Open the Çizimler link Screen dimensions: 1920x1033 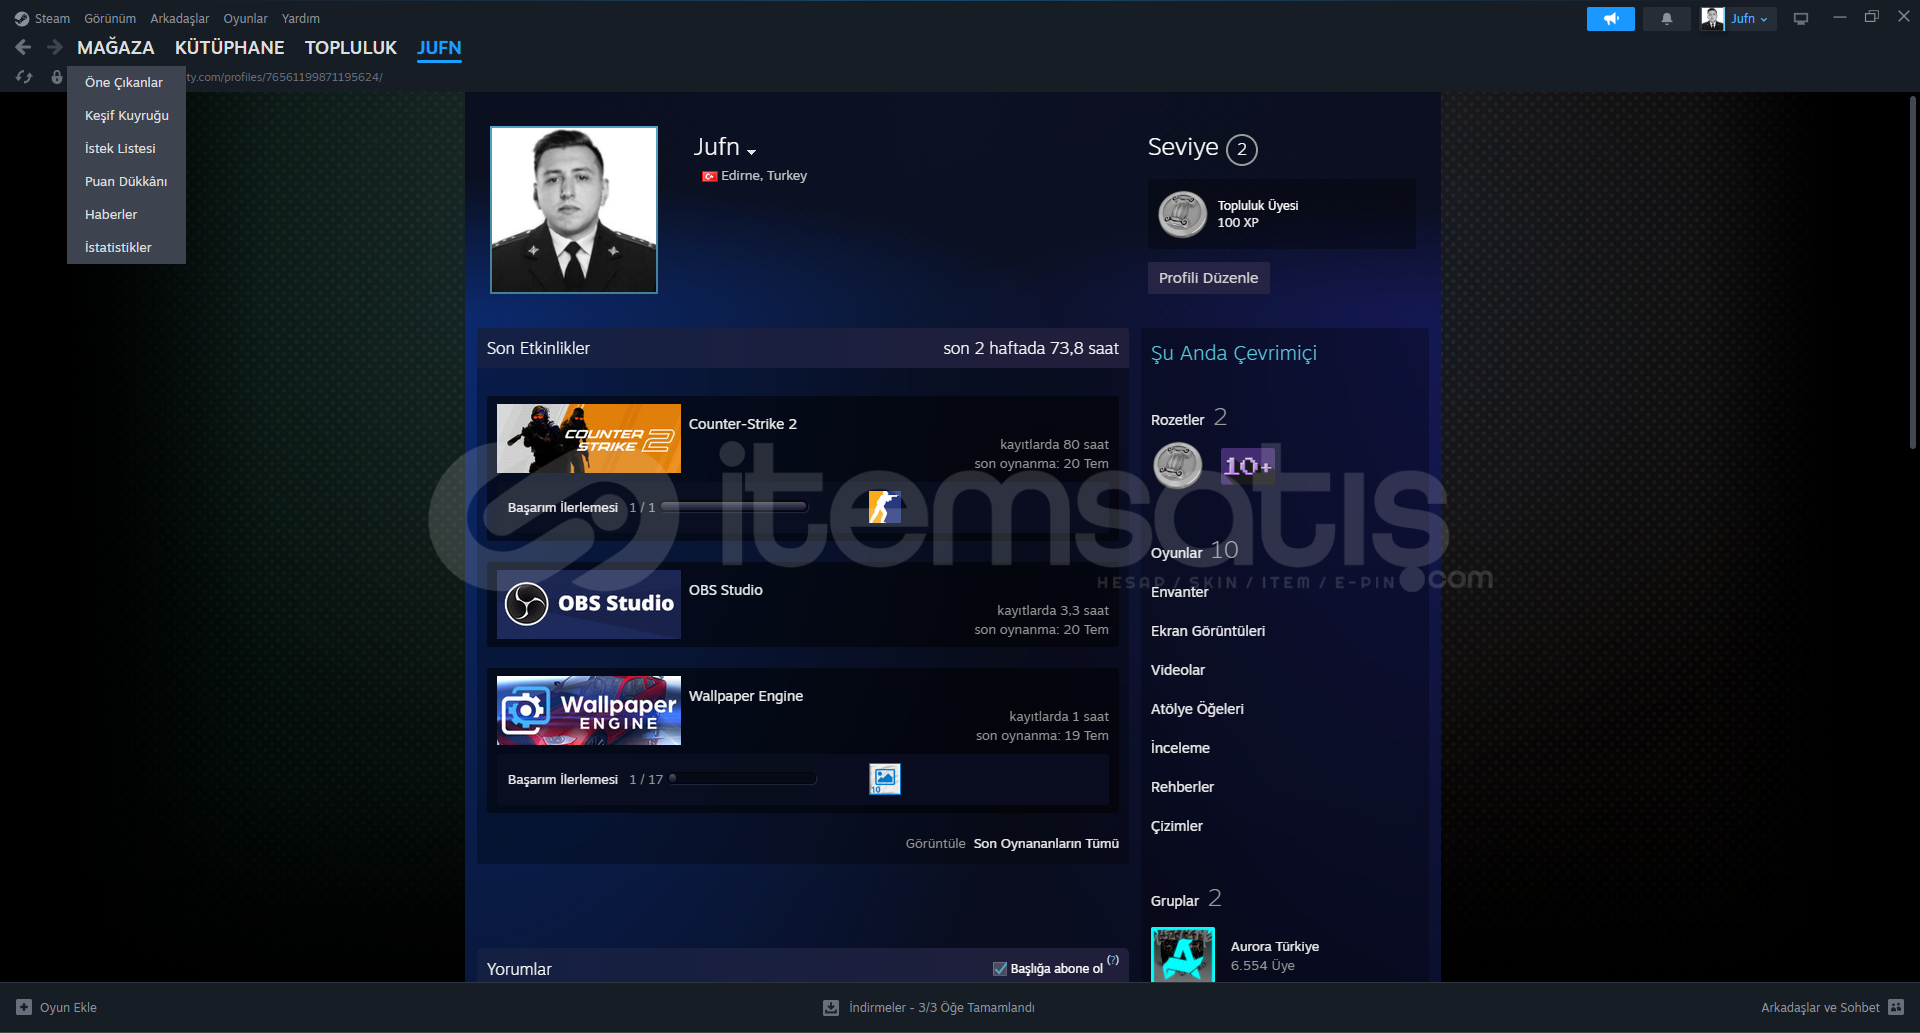coord(1177,826)
